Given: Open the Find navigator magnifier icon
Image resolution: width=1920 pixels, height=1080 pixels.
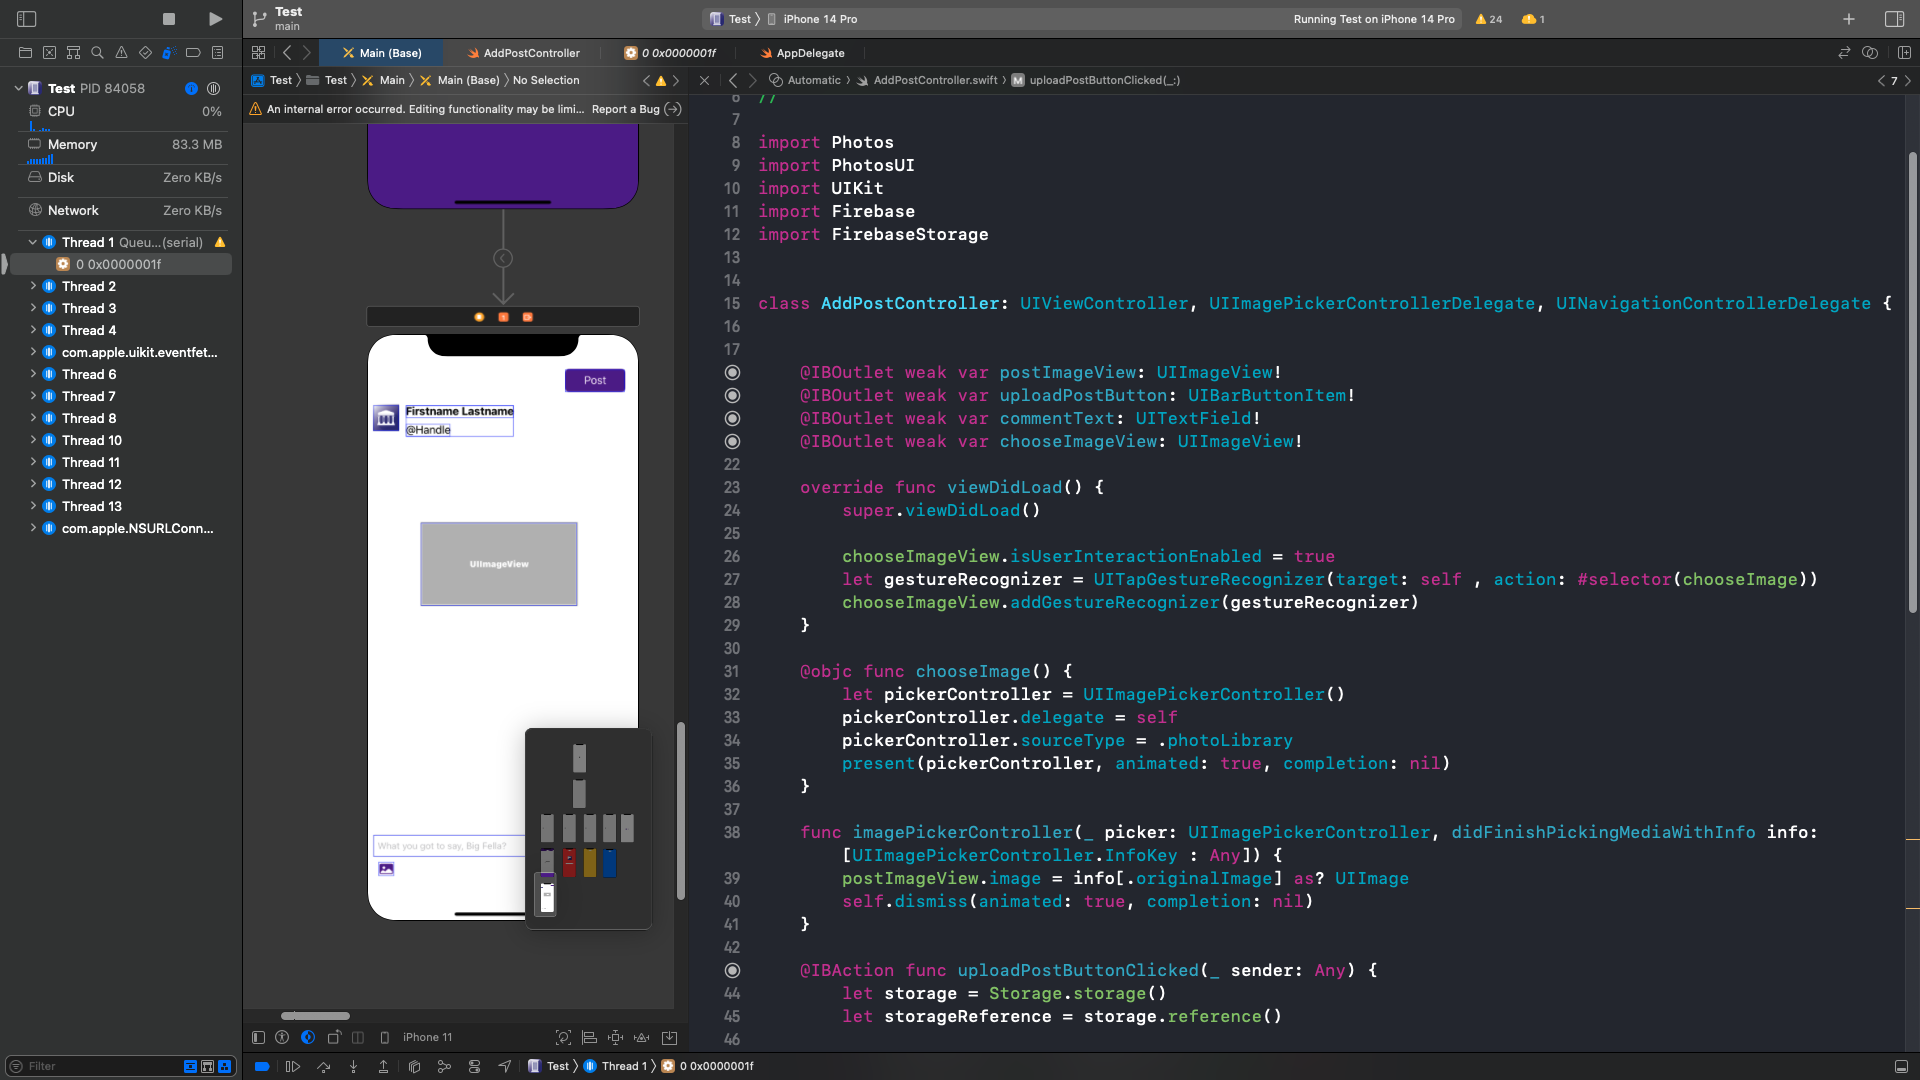Looking at the screenshot, I should (97, 53).
